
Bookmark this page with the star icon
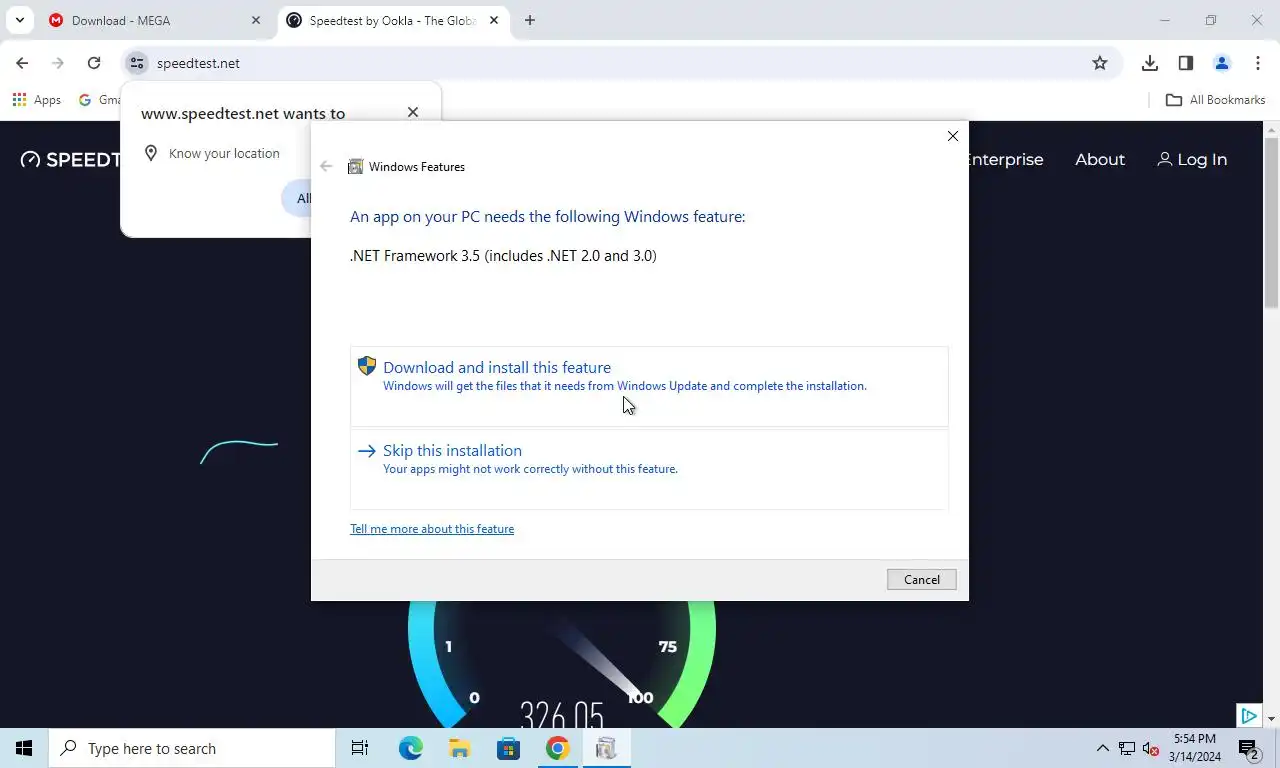1100,63
